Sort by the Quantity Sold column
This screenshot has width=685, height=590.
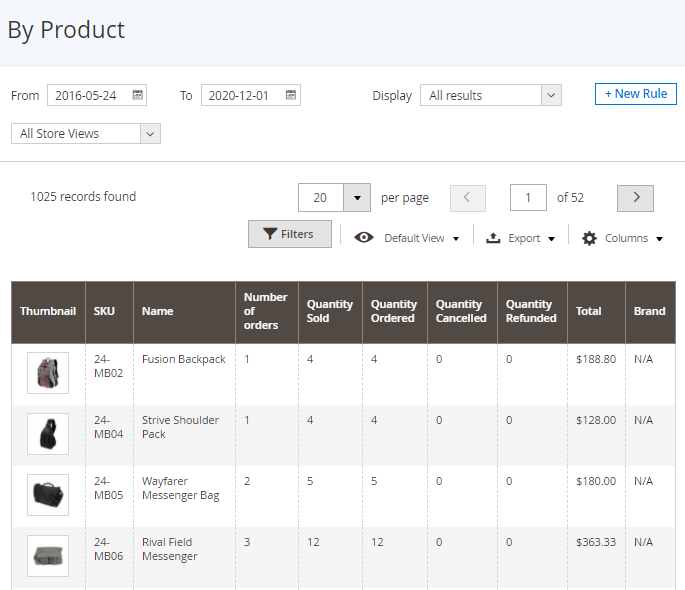(330, 311)
